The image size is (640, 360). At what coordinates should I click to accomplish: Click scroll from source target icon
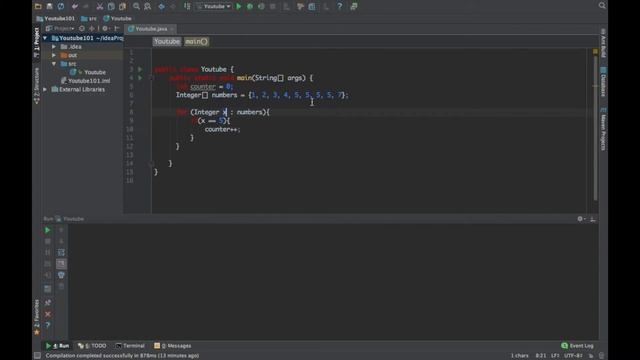click(82, 29)
